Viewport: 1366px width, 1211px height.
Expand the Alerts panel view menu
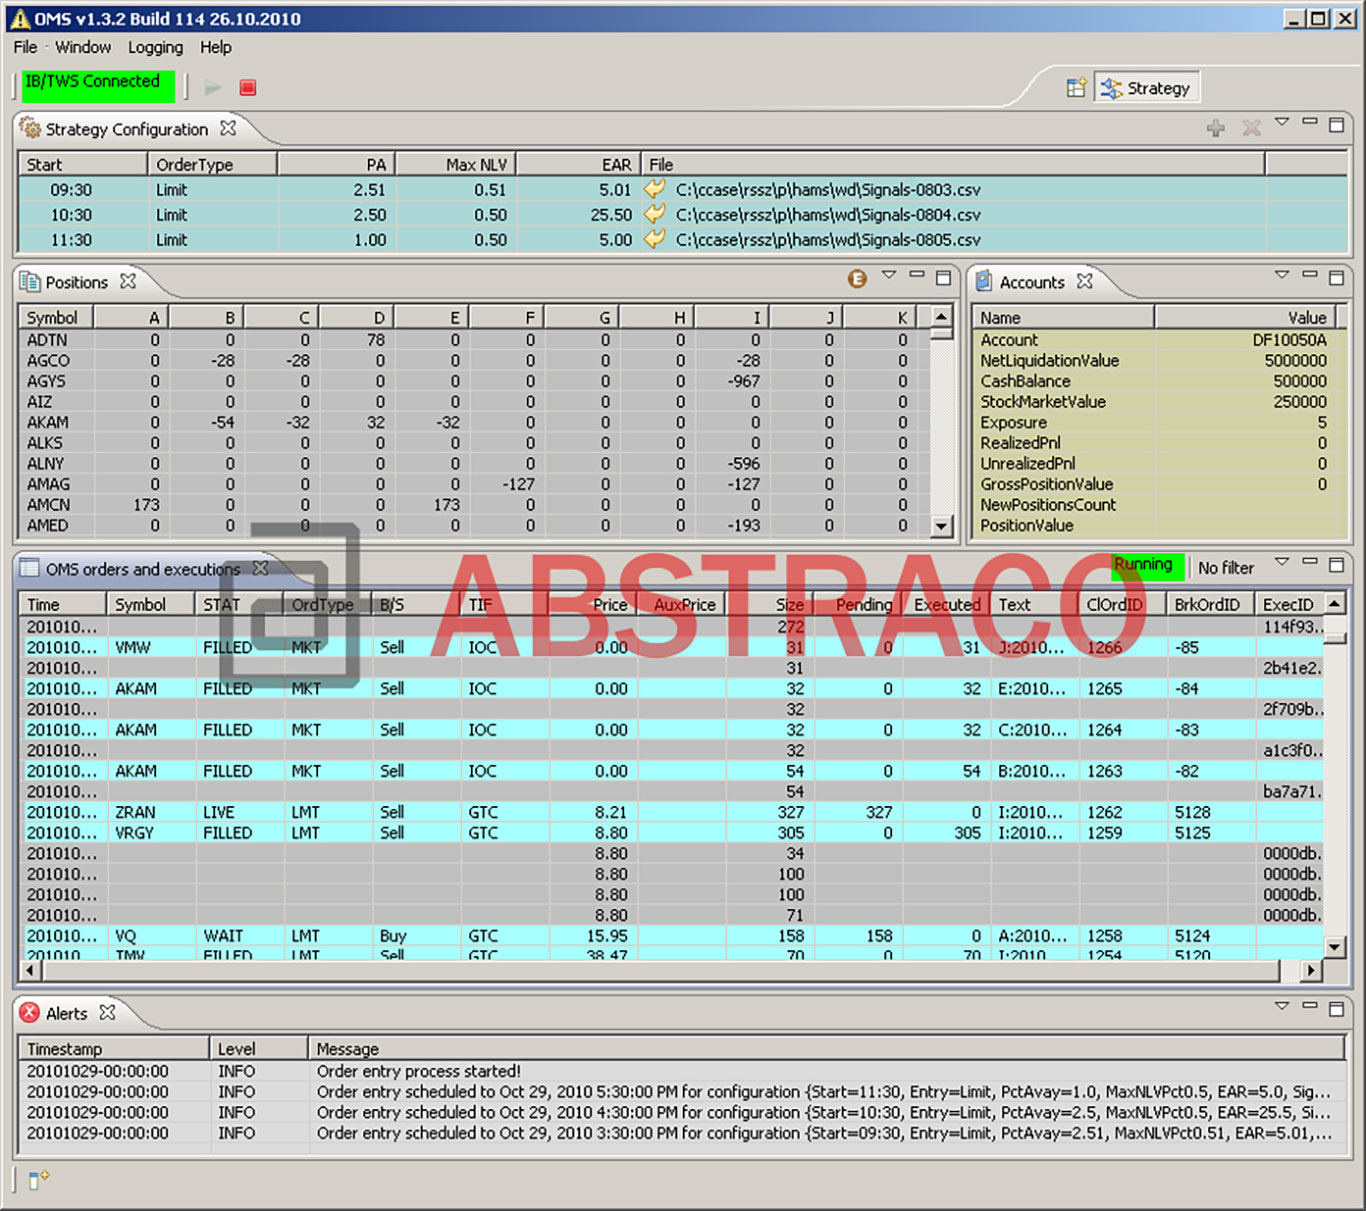click(x=1282, y=1006)
